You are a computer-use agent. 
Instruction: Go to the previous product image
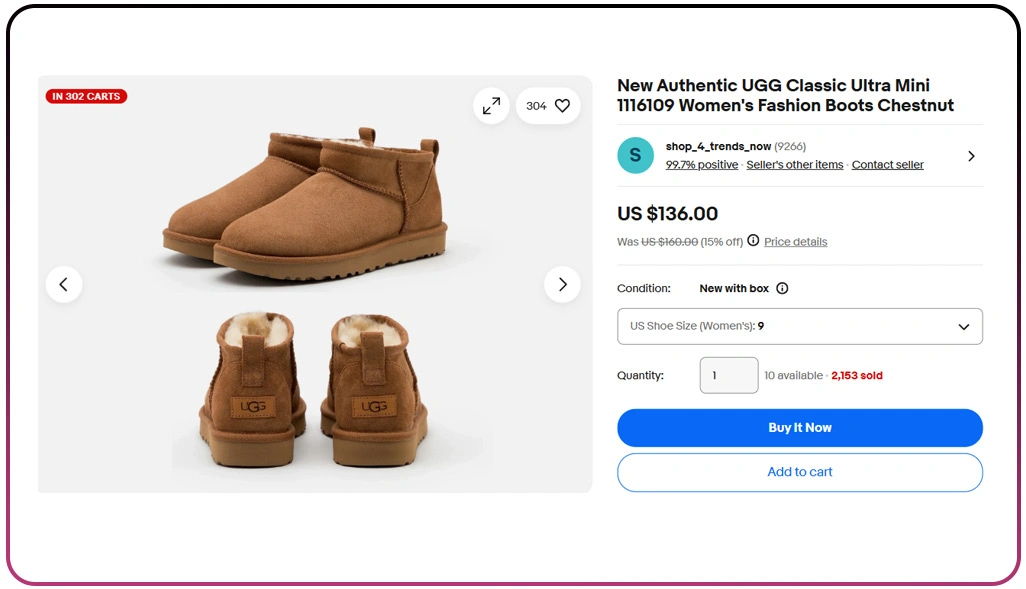pyautogui.click(x=63, y=284)
